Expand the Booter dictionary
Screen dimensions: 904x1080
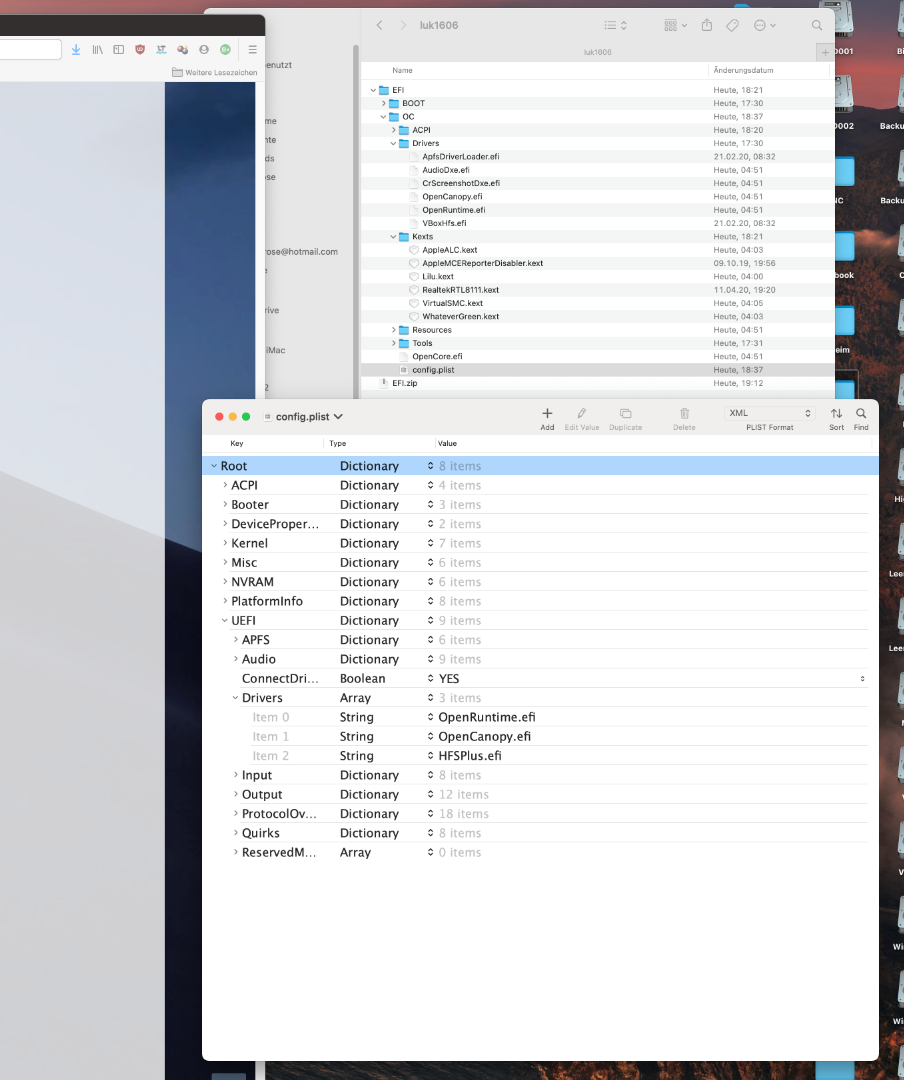click(225, 504)
